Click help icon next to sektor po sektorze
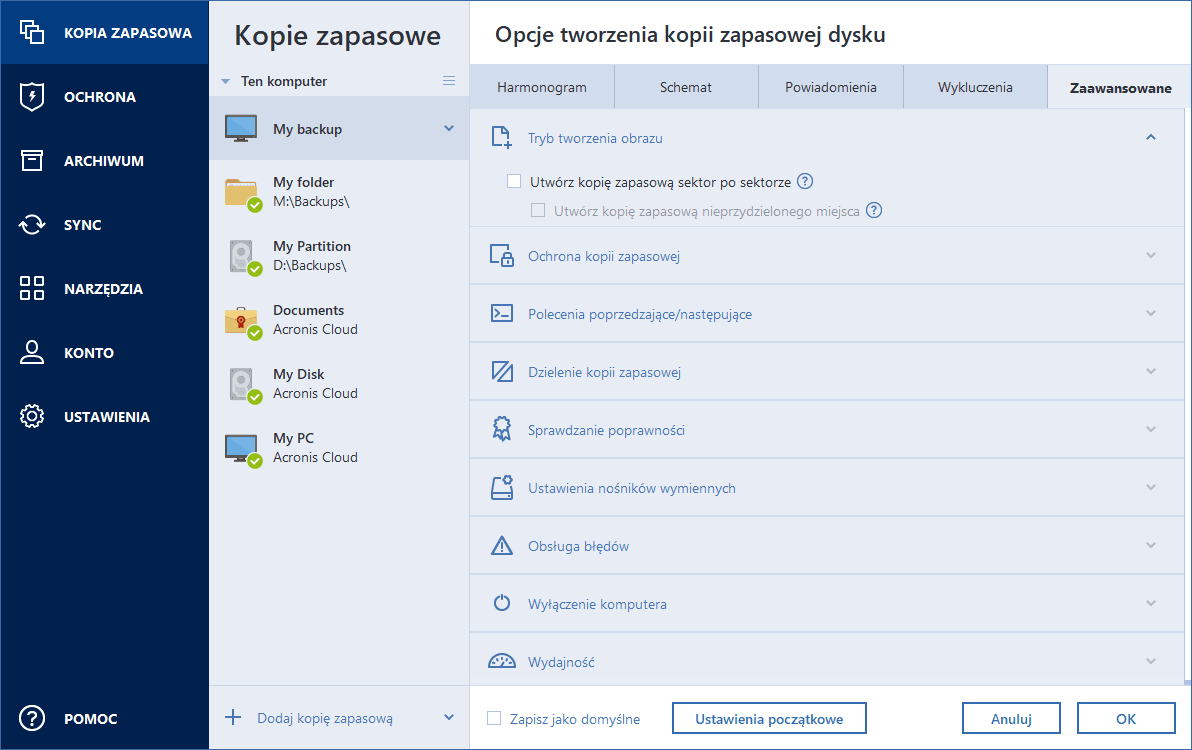1192x750 pixels. click(x=805, y=182)
